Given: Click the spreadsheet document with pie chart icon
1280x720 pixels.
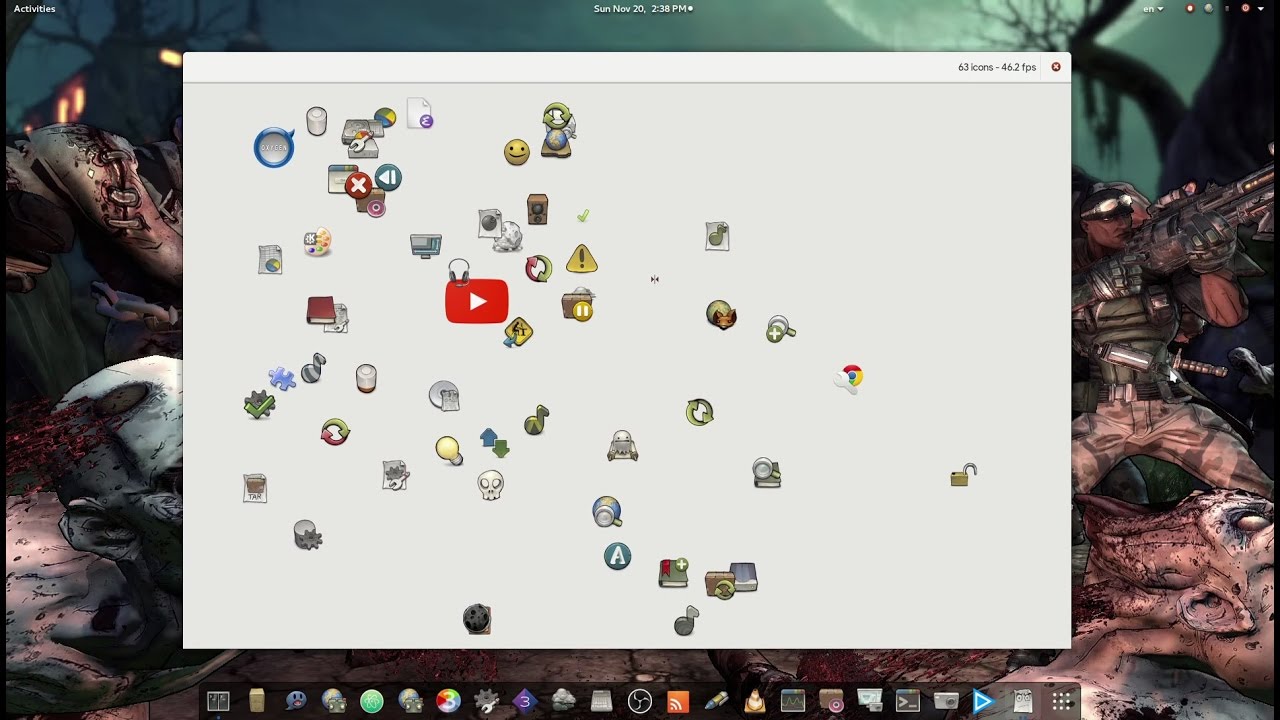Looking at the screenshot, I should 270,259.
